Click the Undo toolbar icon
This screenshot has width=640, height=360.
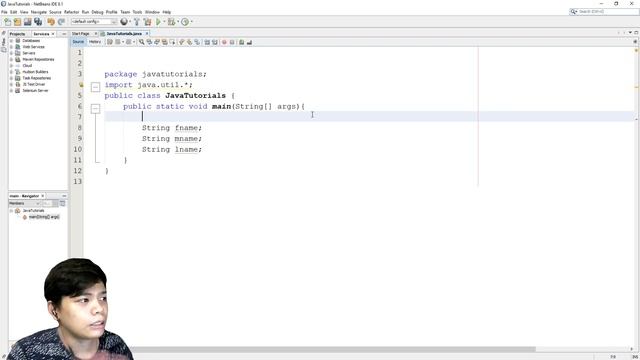[51, 22]
